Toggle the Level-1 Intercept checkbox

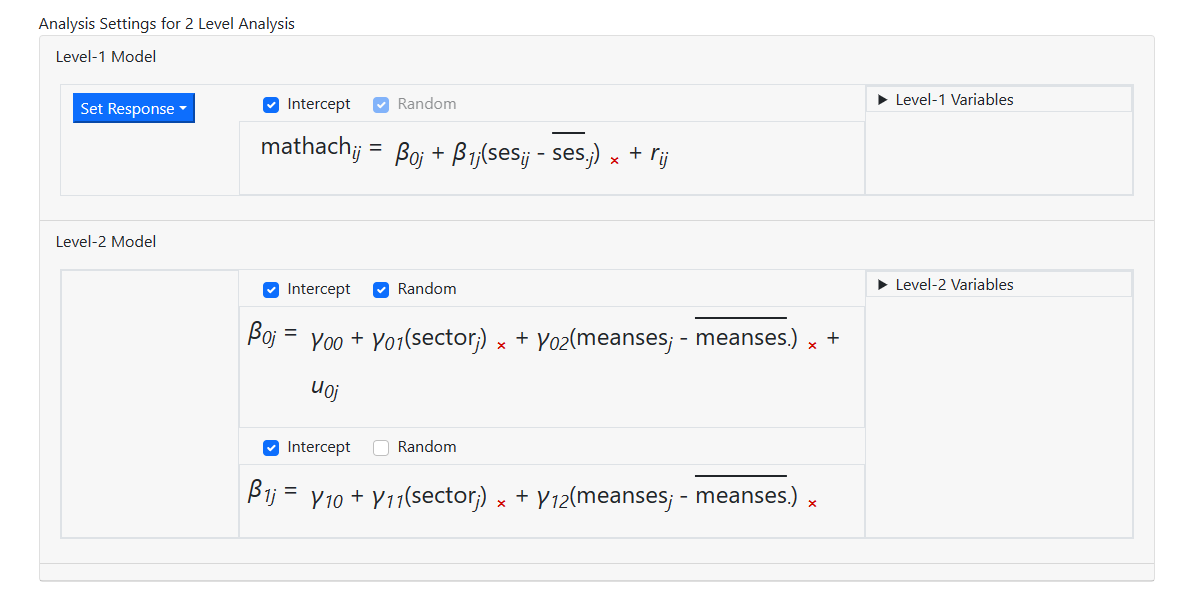coord(271,105)
